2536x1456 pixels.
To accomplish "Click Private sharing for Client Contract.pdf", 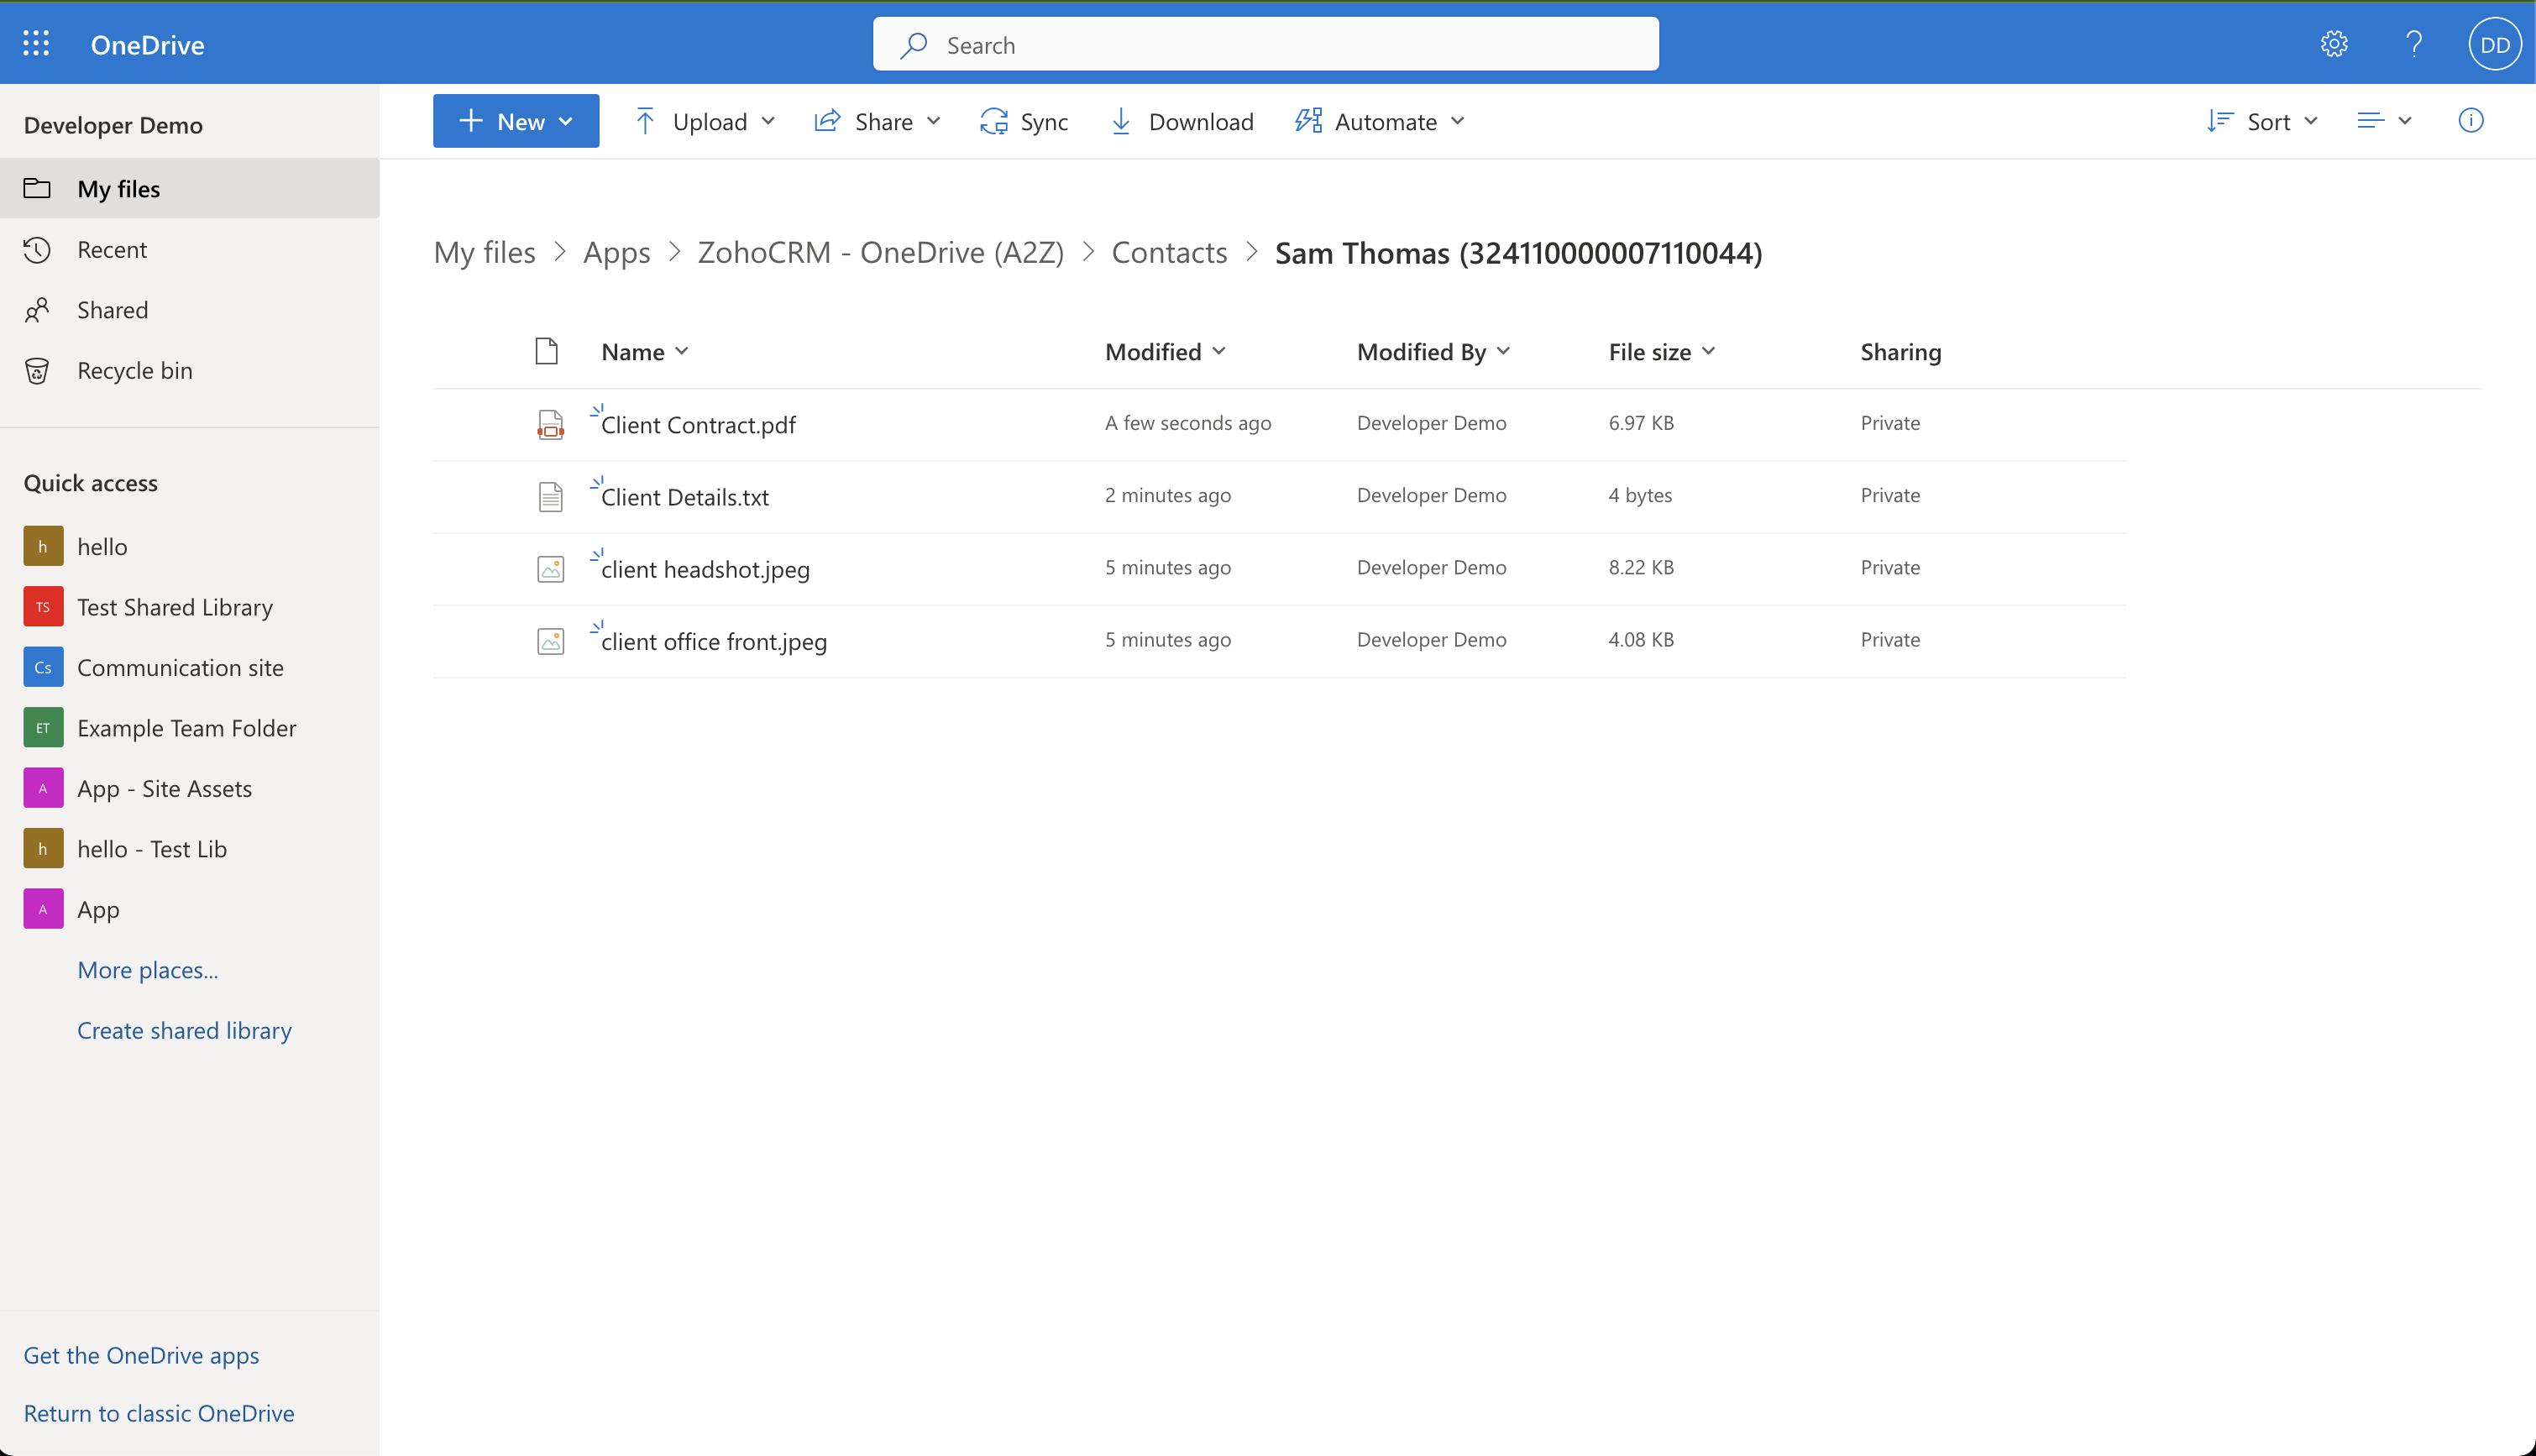I will click(1890, 423).
